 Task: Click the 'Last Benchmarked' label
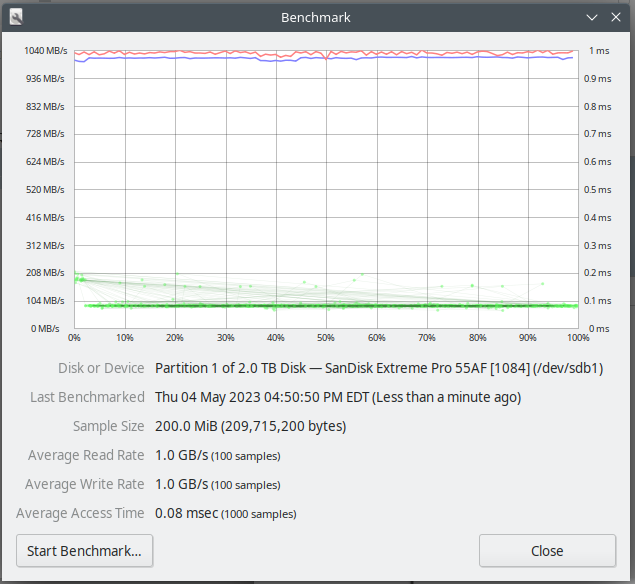click(87, 397)
